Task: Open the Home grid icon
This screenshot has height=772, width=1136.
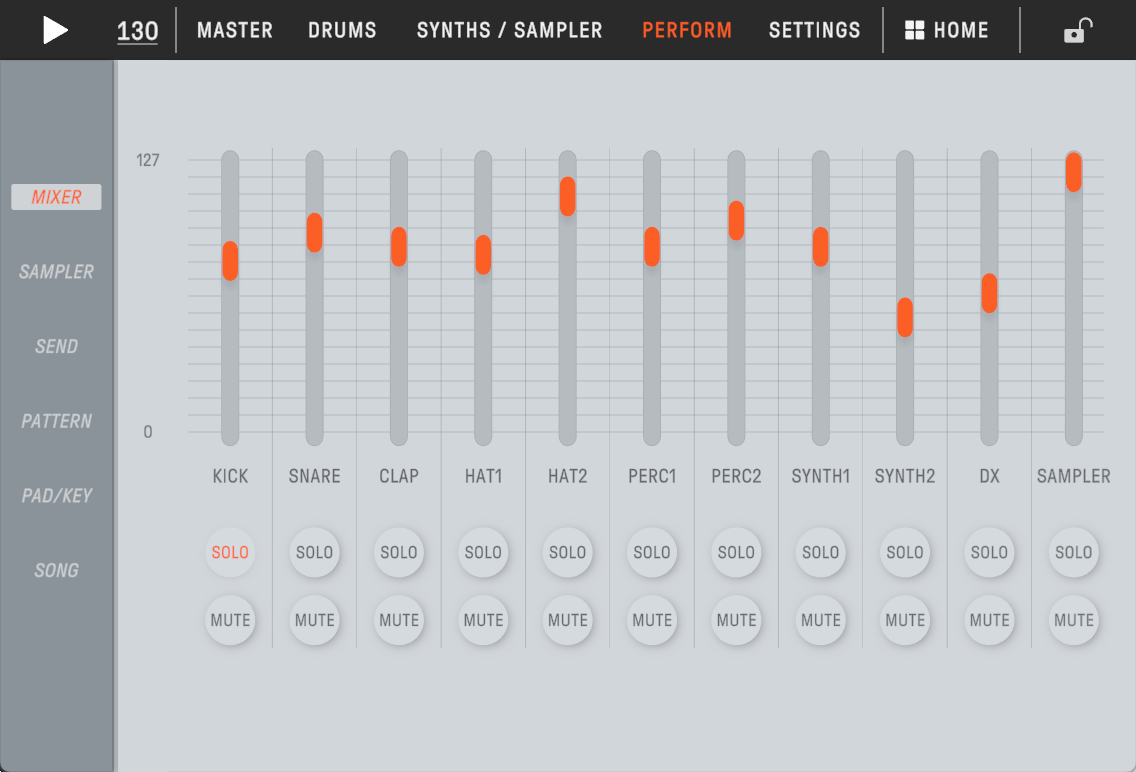Action: click(914, 30)
